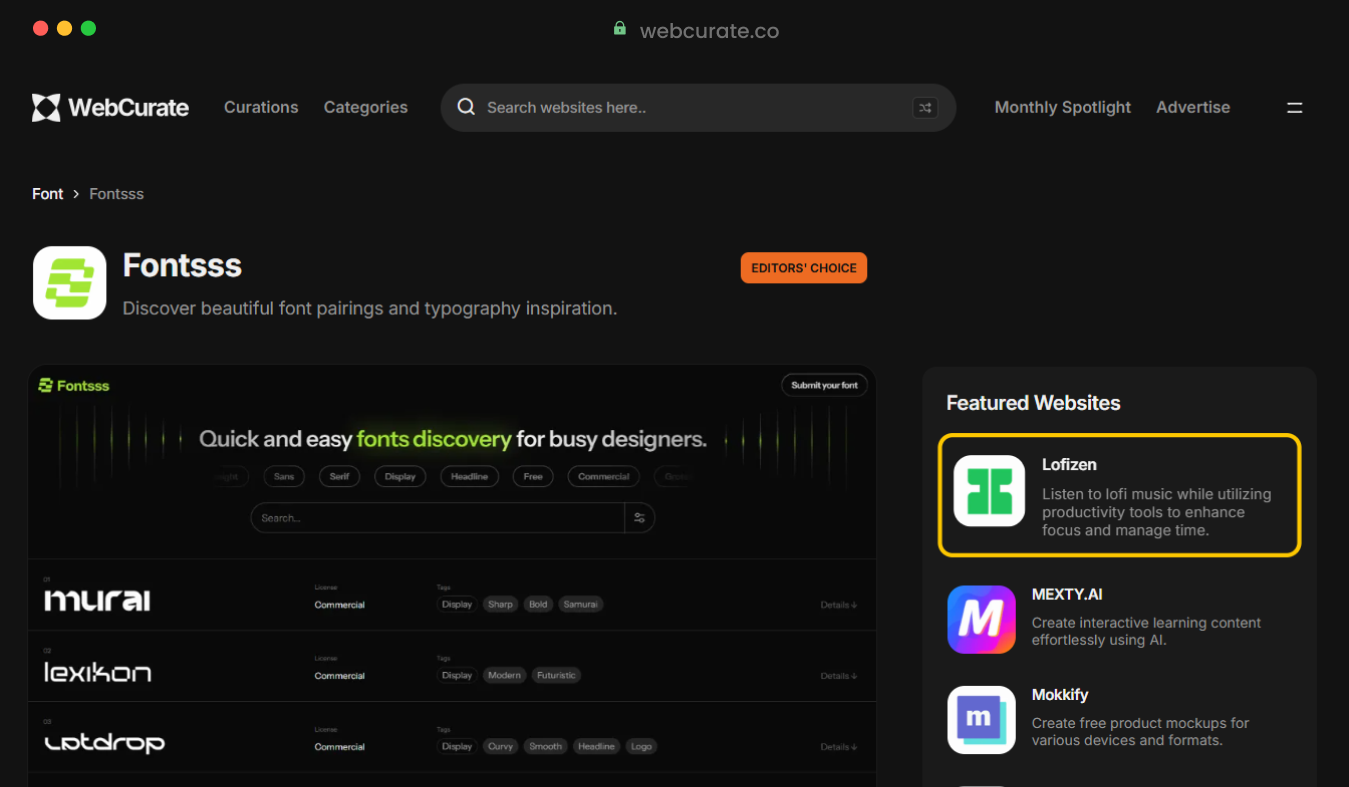Expand Details for the lotdrop font
1349x787 pixels.
pyautogui.click(x=838, y=747)
